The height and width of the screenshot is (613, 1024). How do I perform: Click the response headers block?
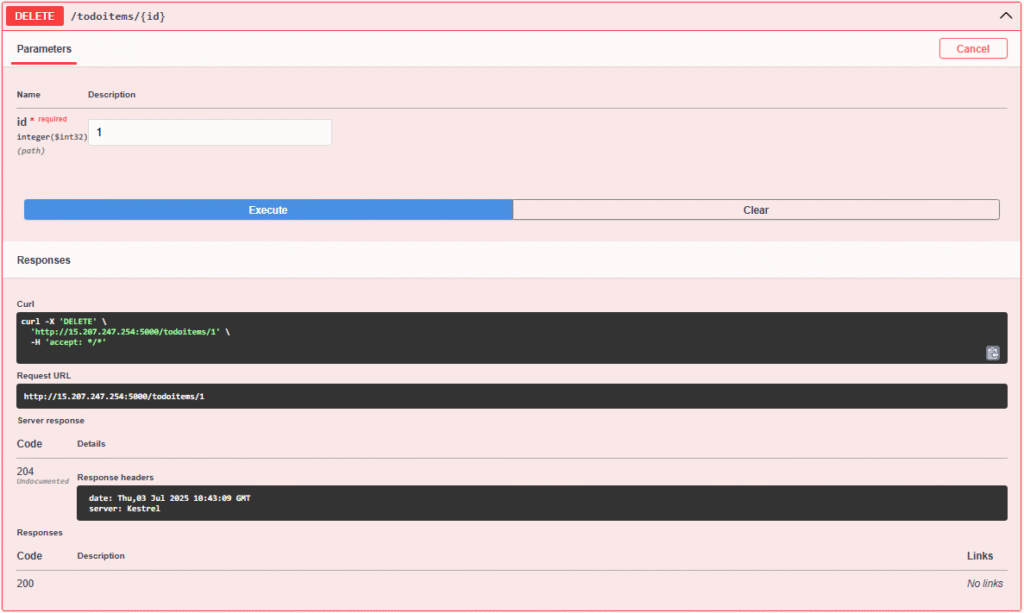(541, 503)
